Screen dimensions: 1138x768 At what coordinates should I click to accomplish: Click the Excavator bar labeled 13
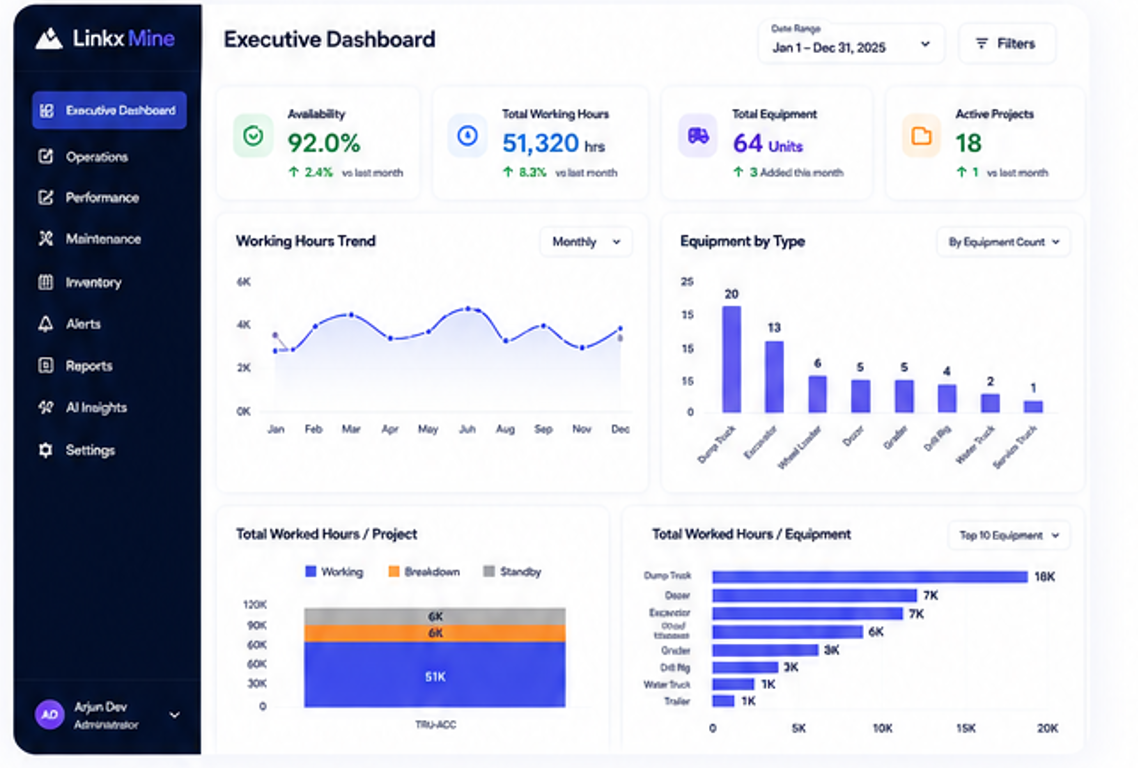[x=774, y=377]
